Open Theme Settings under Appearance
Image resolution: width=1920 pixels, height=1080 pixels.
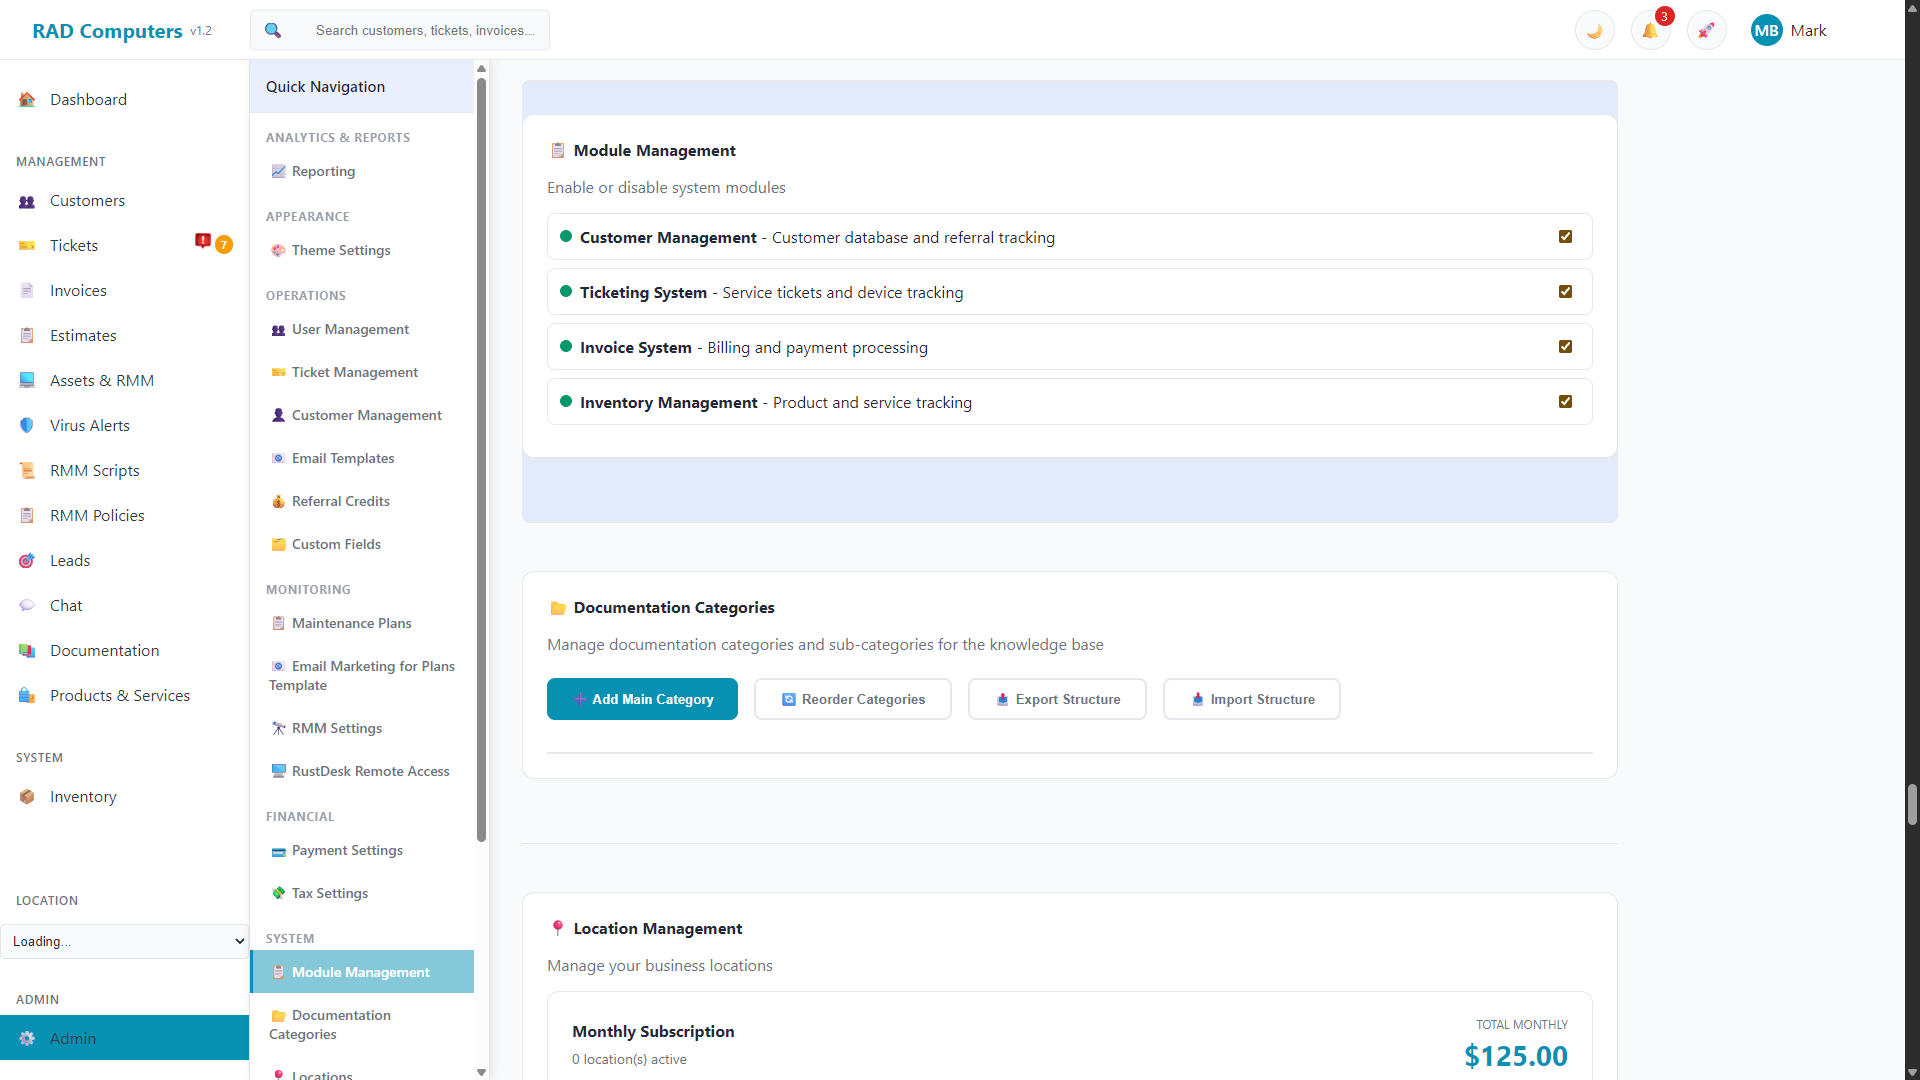click(340, 250)
